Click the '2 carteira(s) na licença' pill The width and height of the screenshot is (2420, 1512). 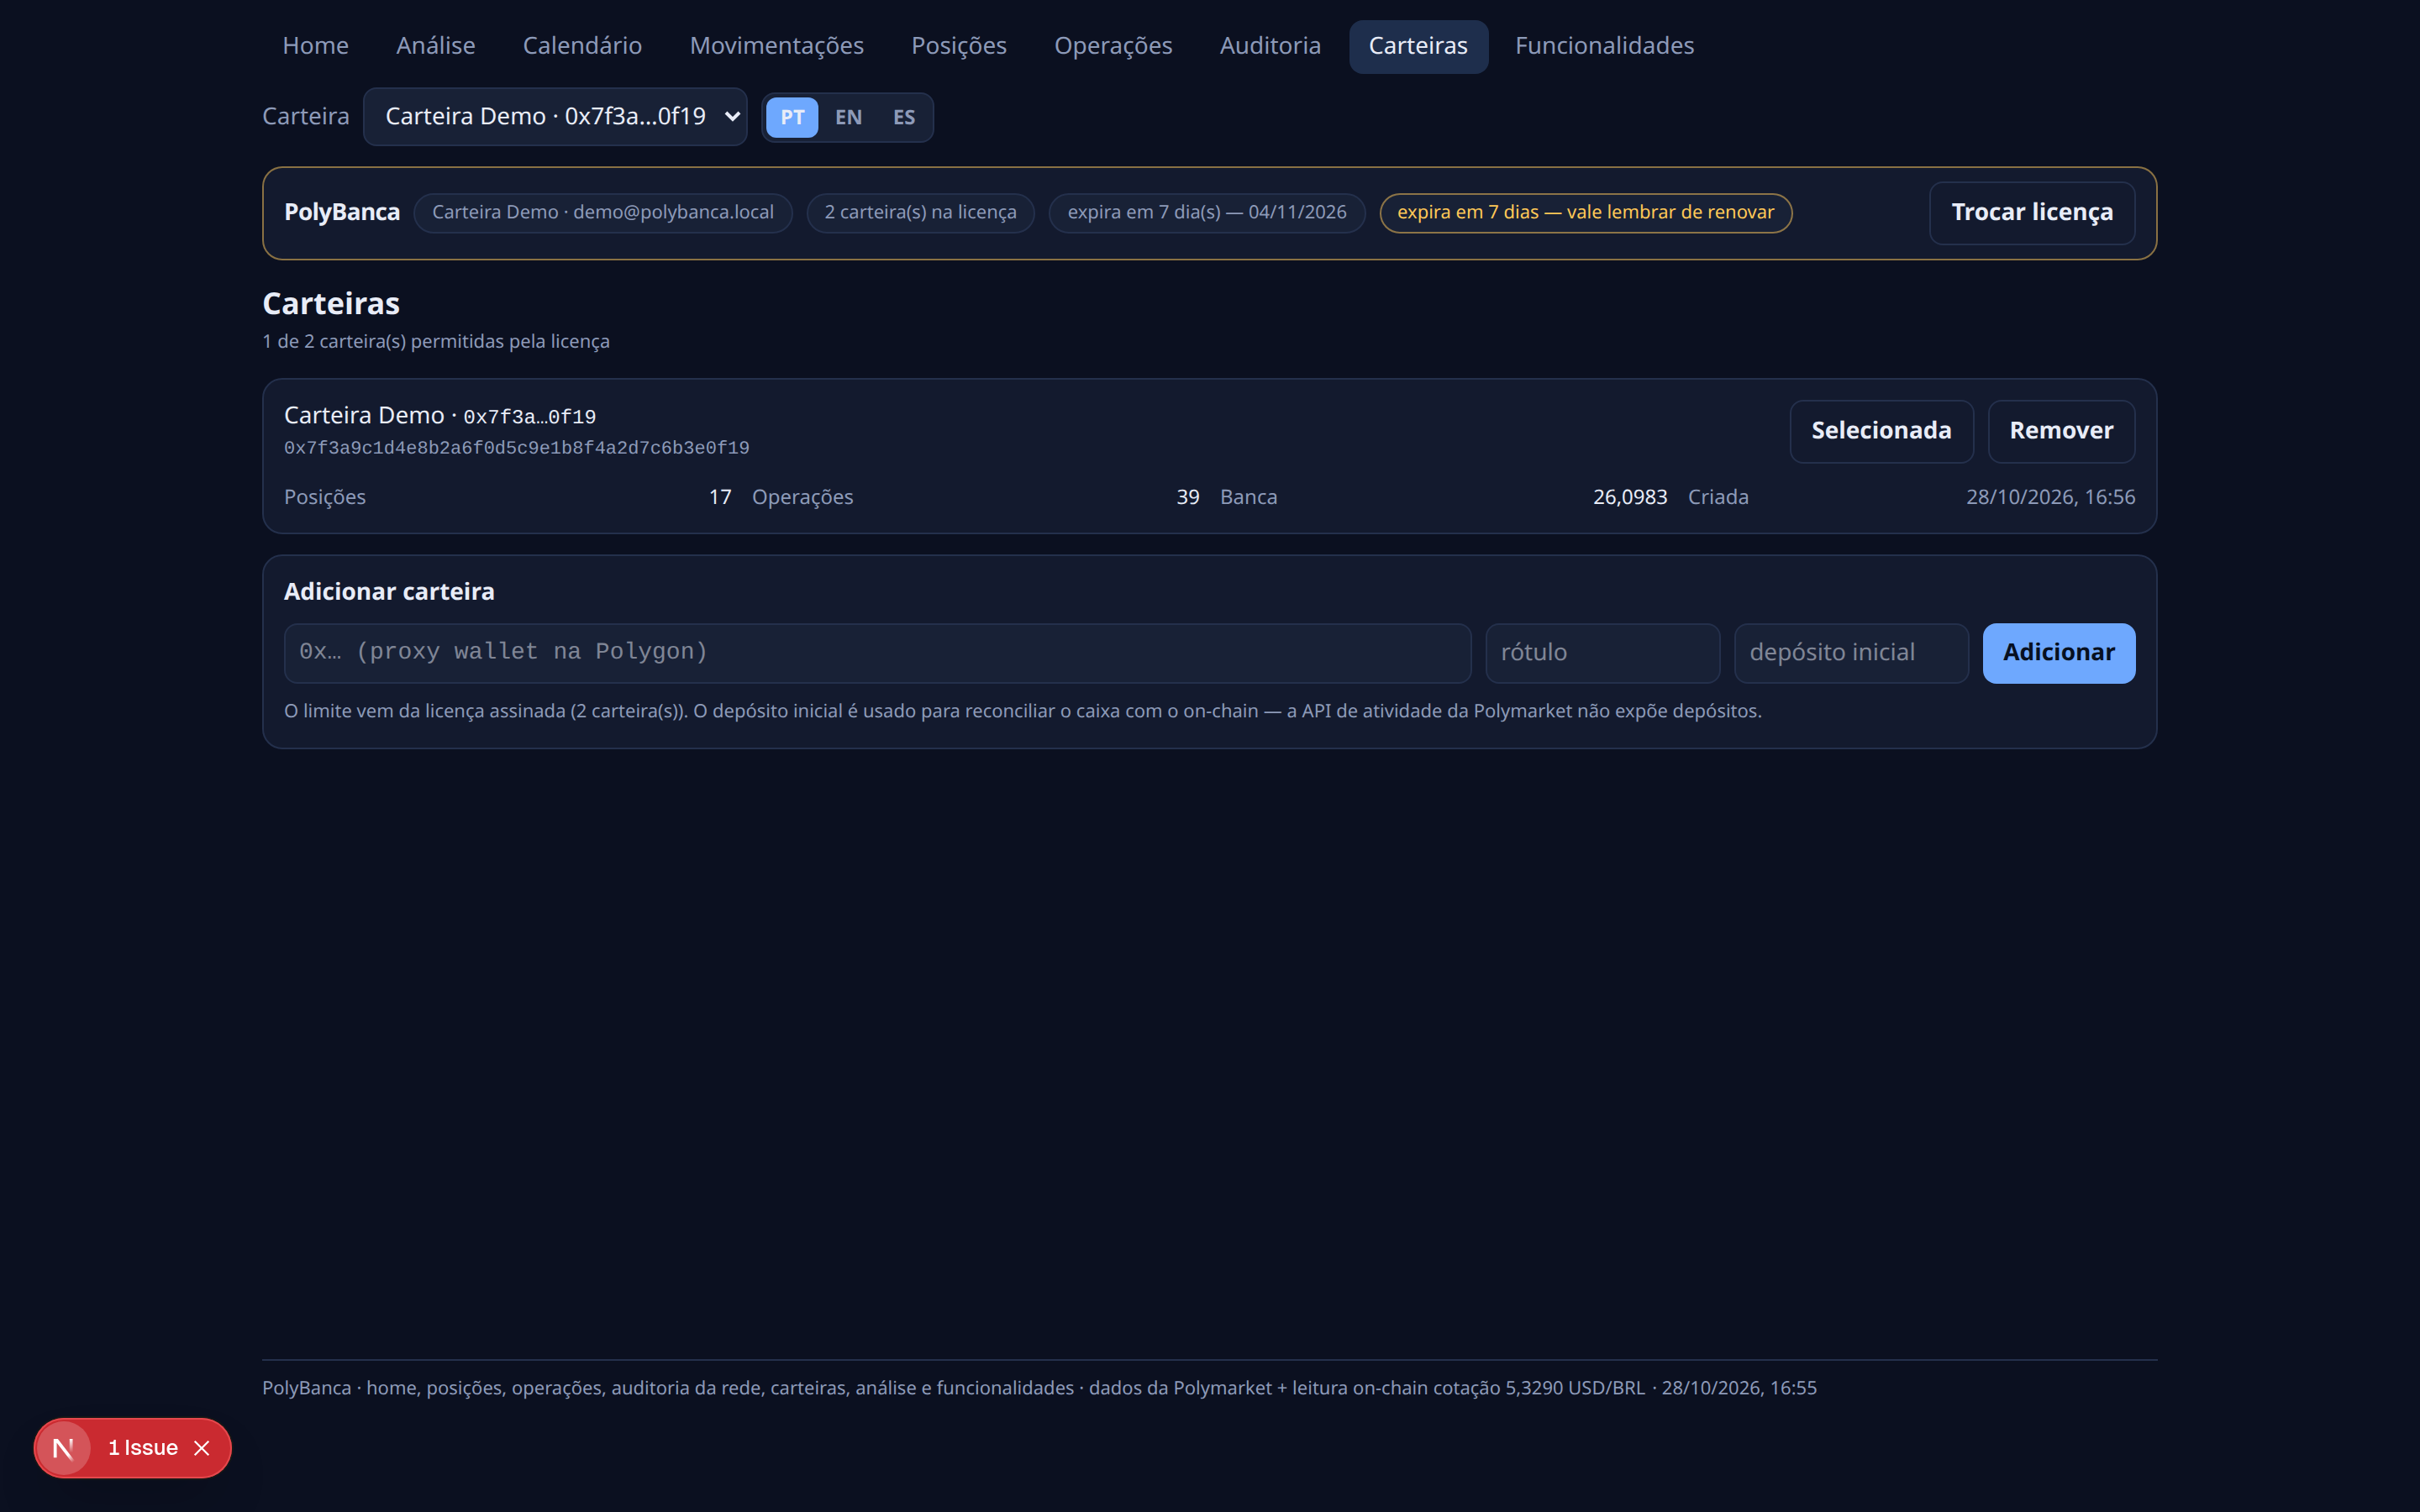[x=920, y=213]
